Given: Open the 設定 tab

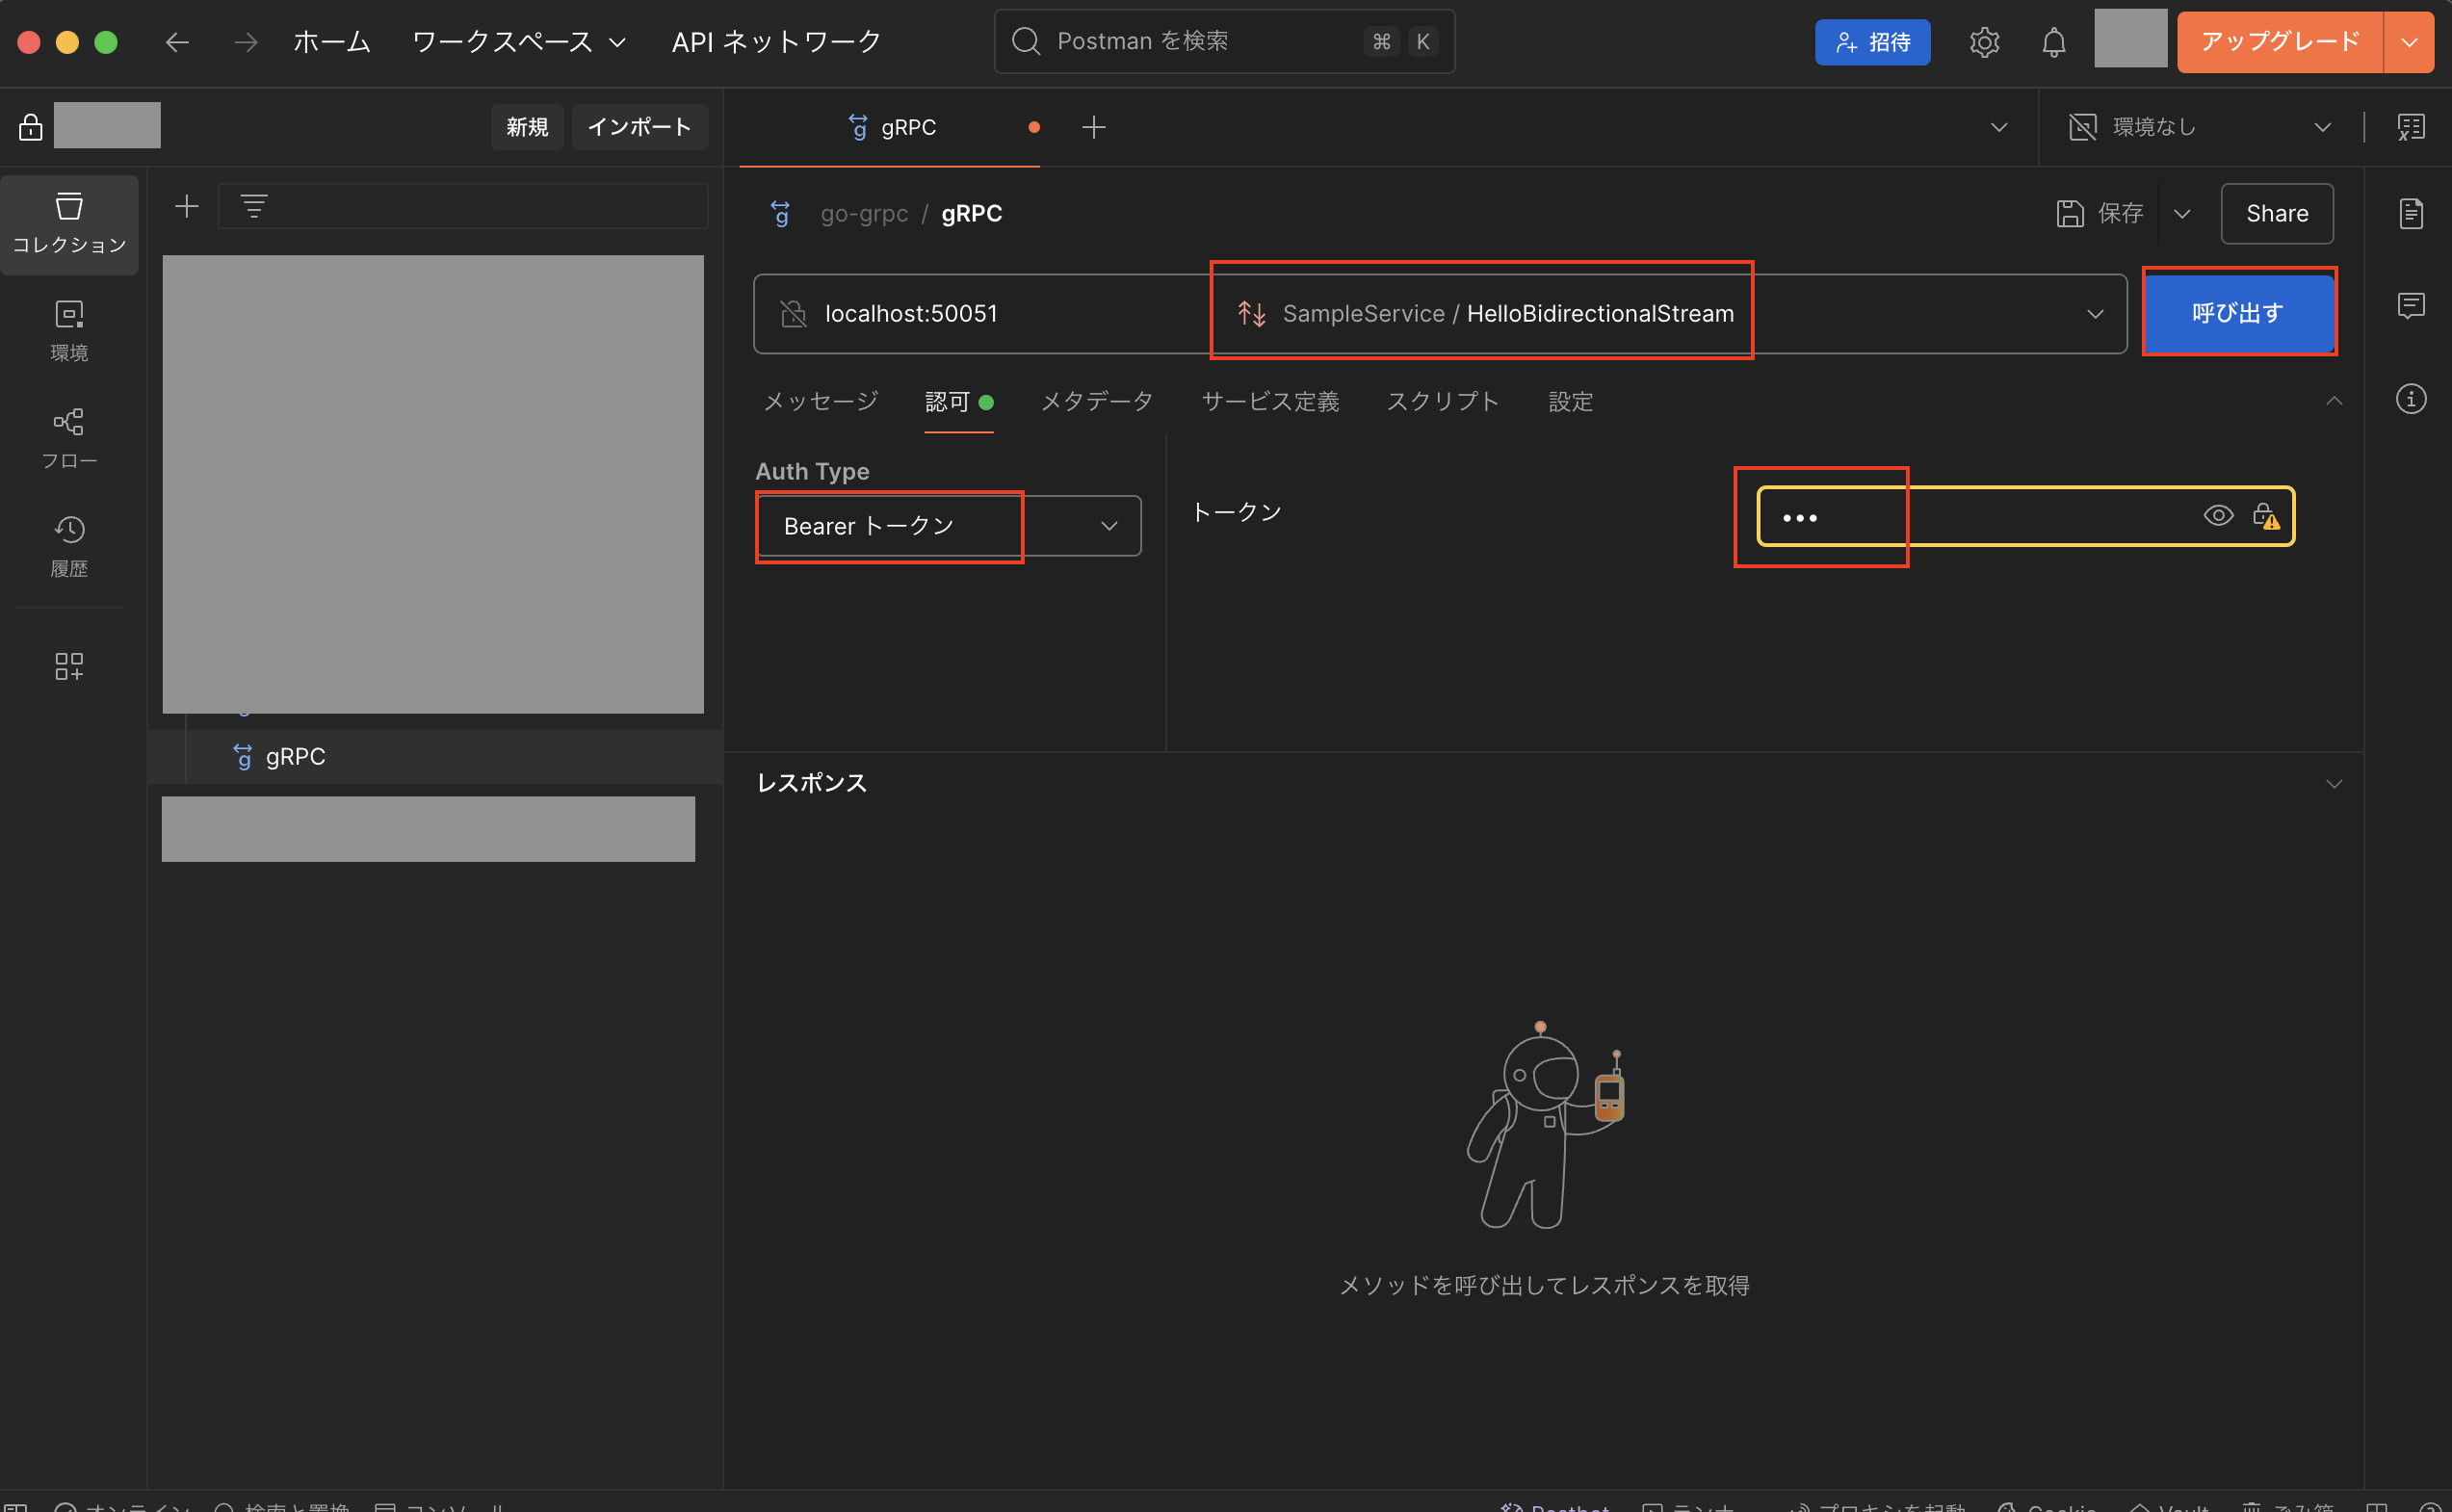Looking at the screenshot, I should click(x=1570, y=402).
